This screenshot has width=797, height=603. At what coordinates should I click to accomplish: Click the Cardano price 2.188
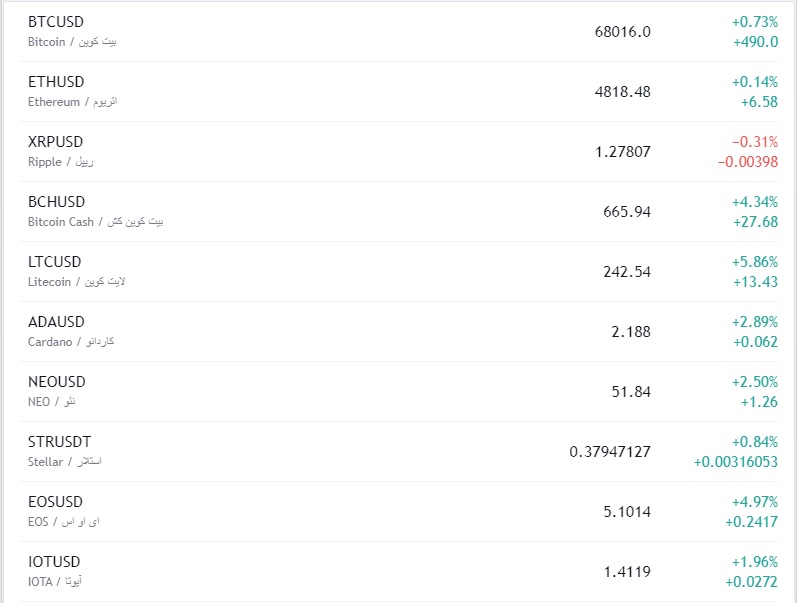tap(631, 332)
